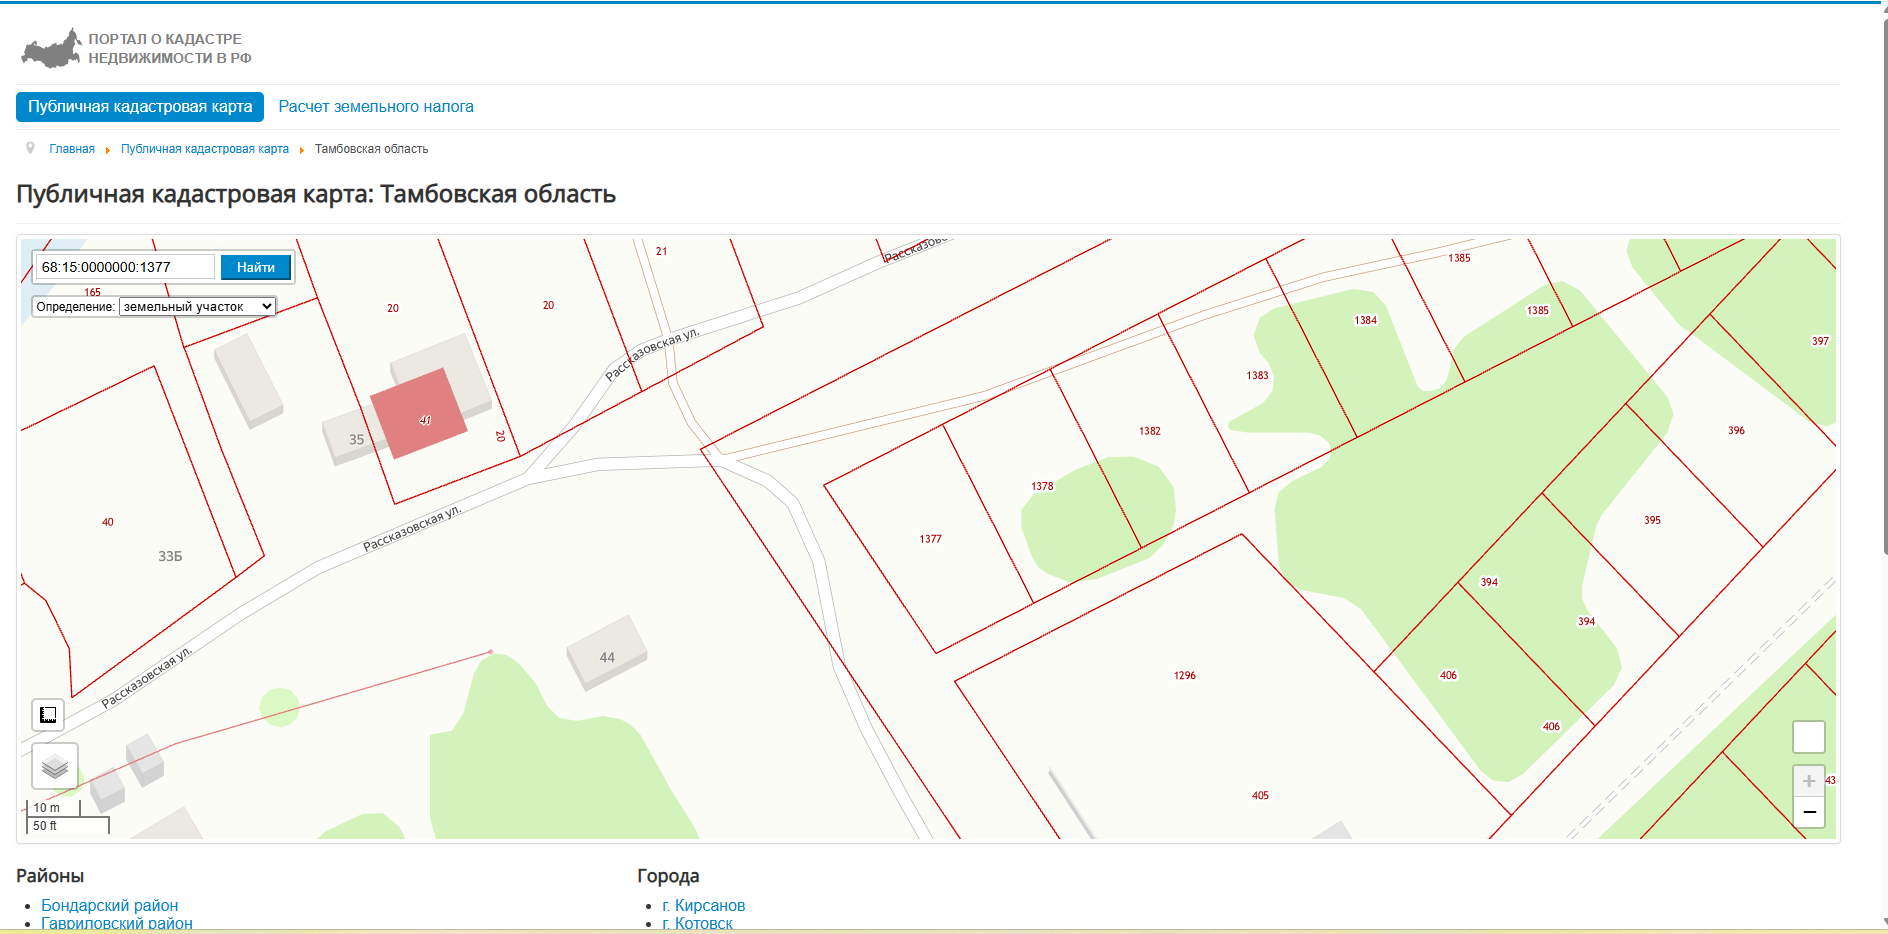
Task: Open Бондарский район link
Action: click(110, 905)
